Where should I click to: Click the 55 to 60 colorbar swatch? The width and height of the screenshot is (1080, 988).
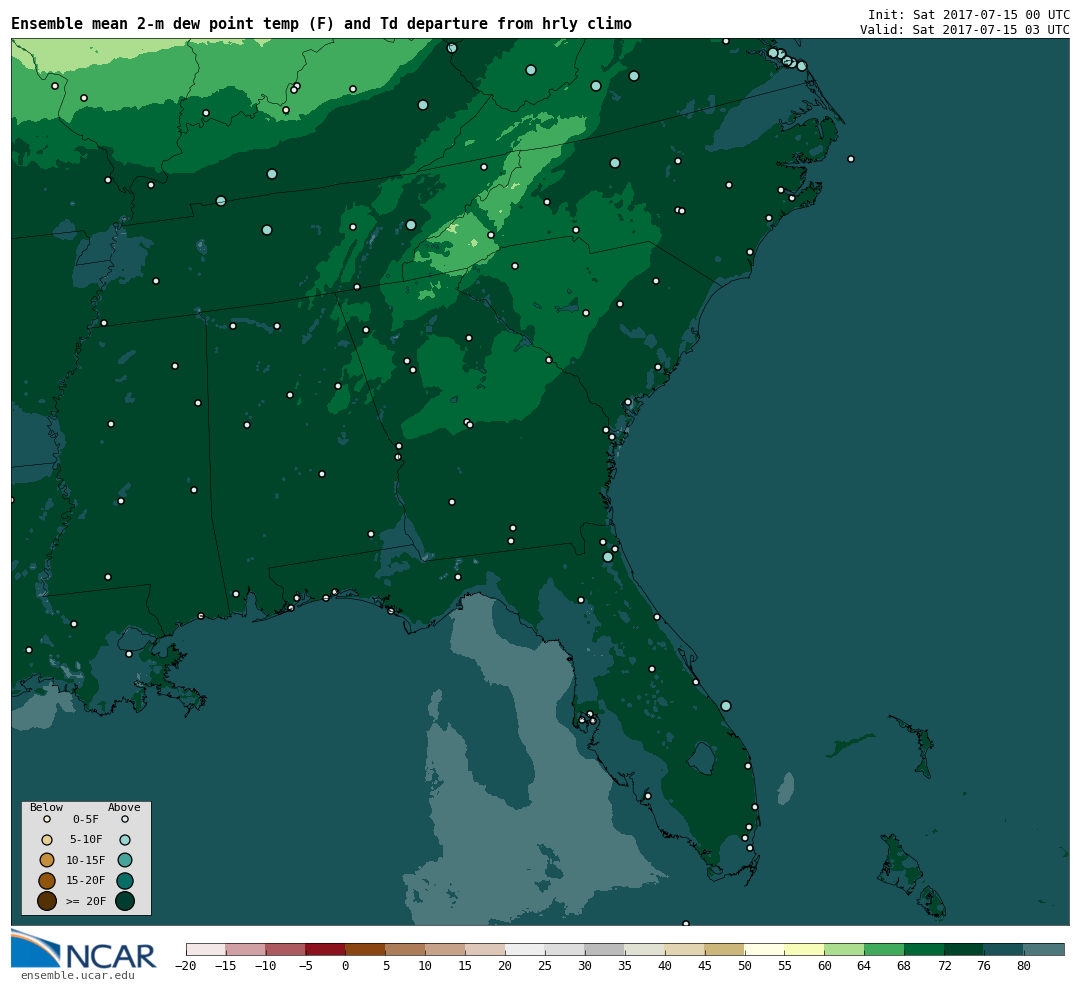[x=805, y=950]
